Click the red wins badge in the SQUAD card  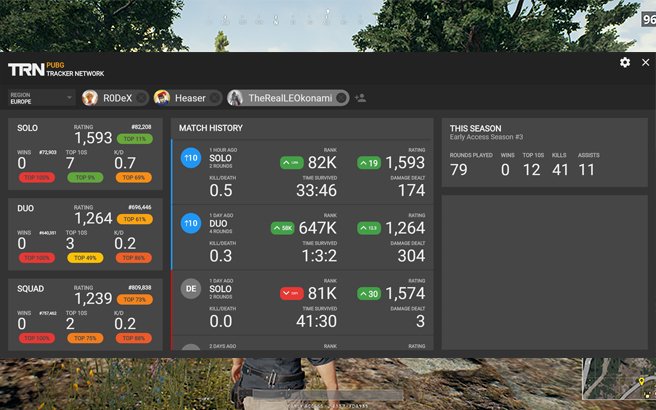[36, 338]
